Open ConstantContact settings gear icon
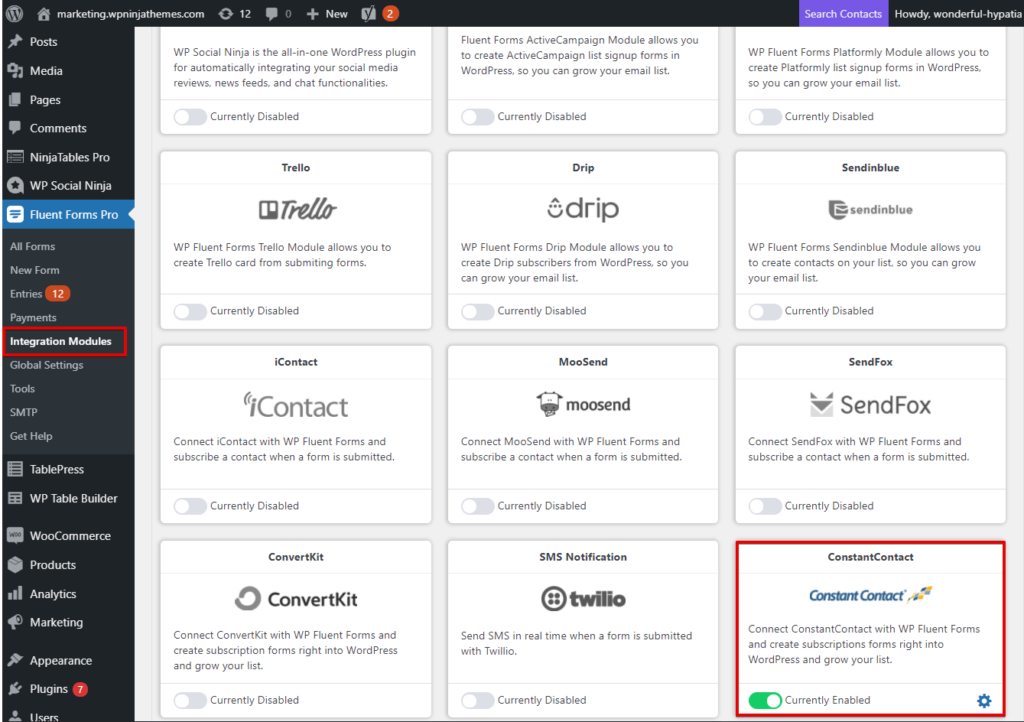The height and width of the screenshot is (722, 1024). (x=984, y=700)
